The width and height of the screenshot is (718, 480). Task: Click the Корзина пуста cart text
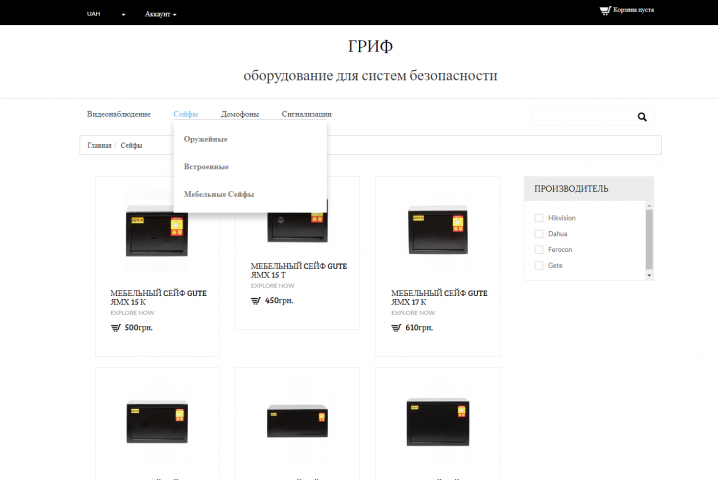[633, 10]
